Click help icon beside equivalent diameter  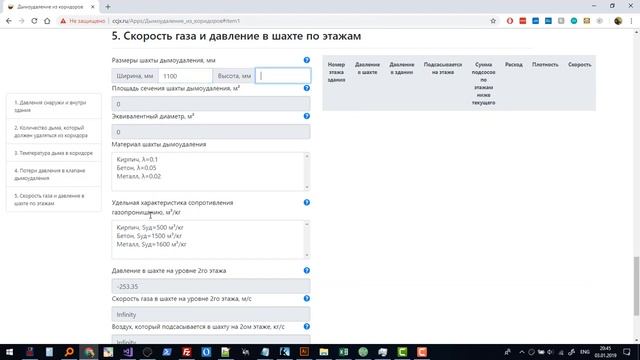tap(307, 116)
